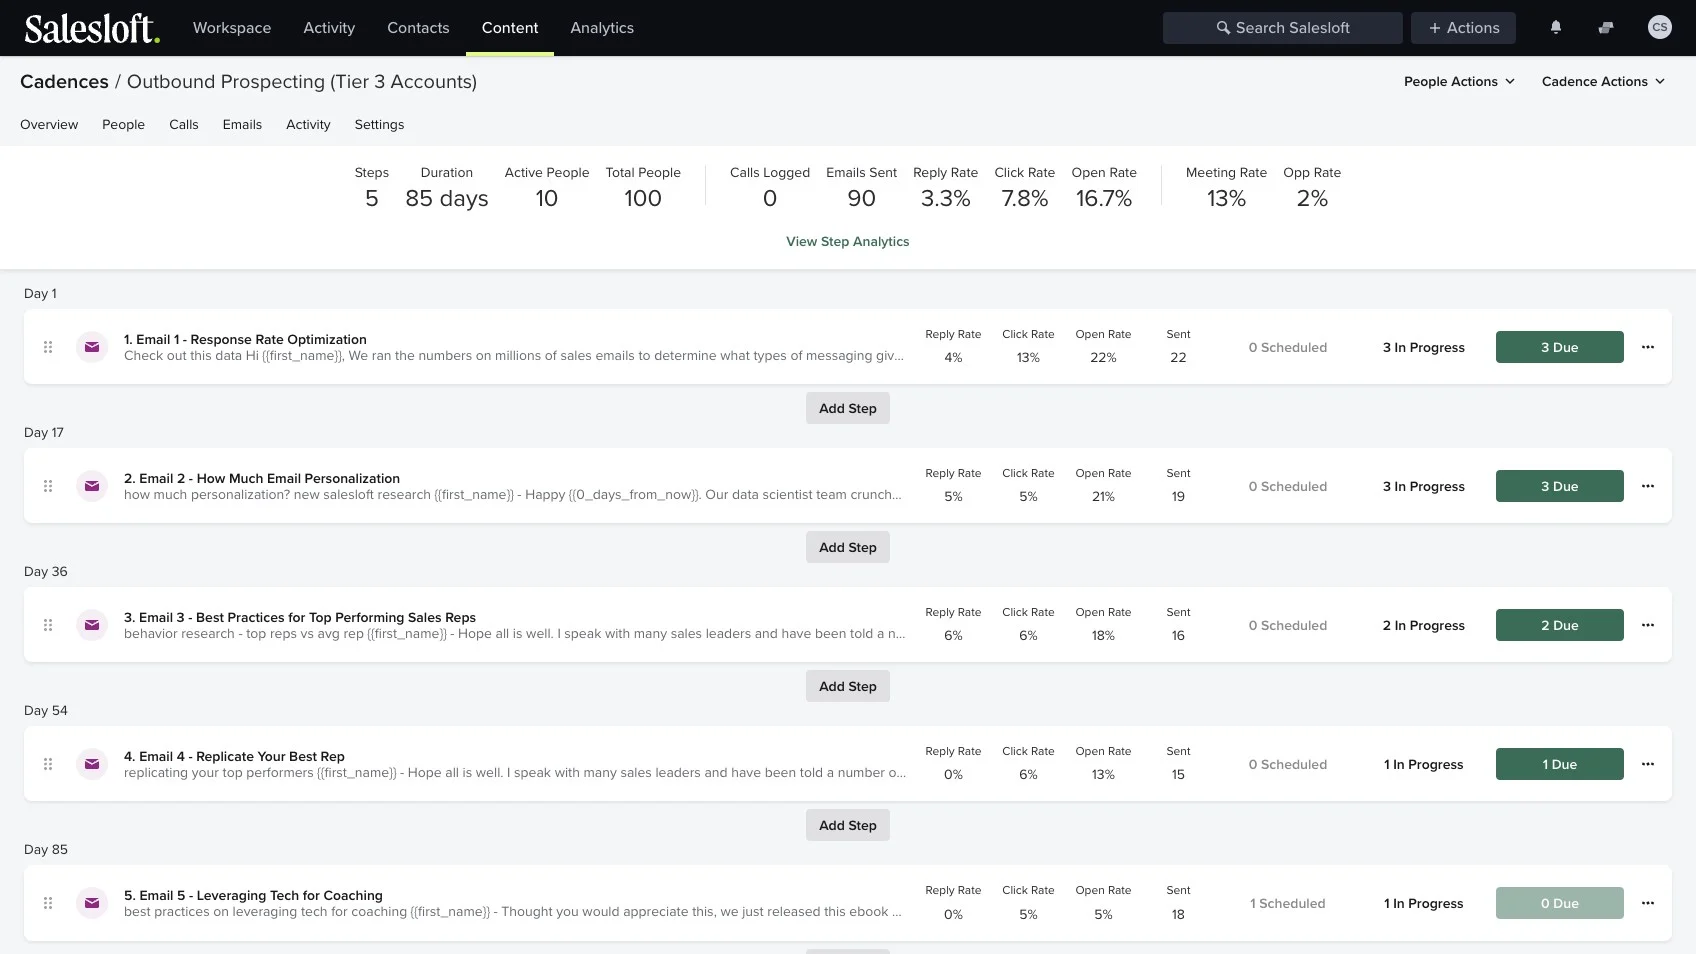
Task: Click Add Step below Day 1
Action: [848, 408]
